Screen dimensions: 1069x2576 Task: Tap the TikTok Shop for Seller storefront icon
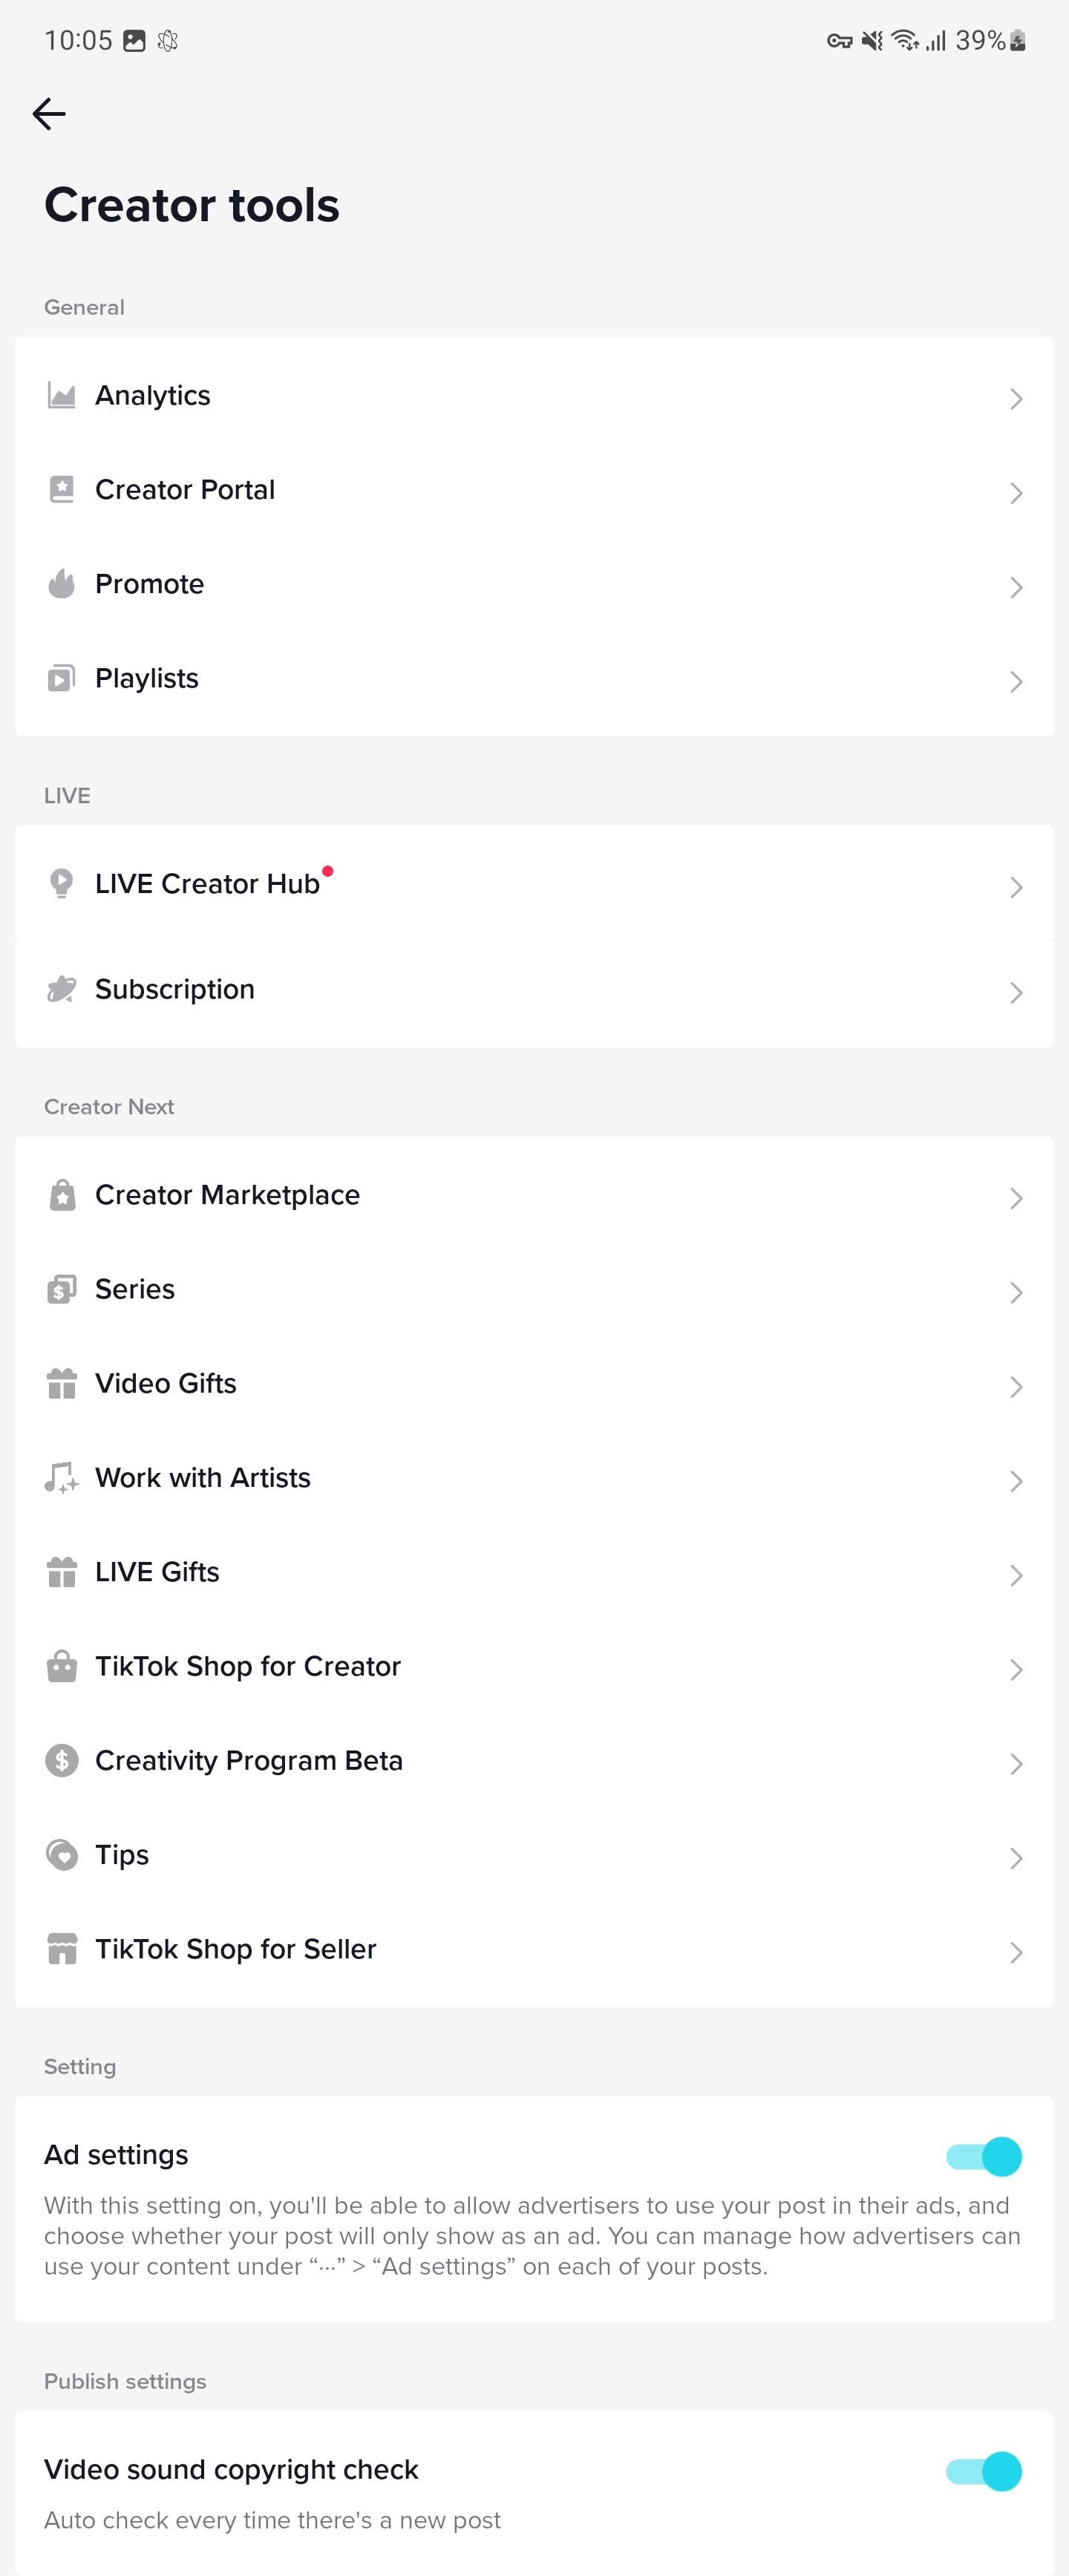62,1949
